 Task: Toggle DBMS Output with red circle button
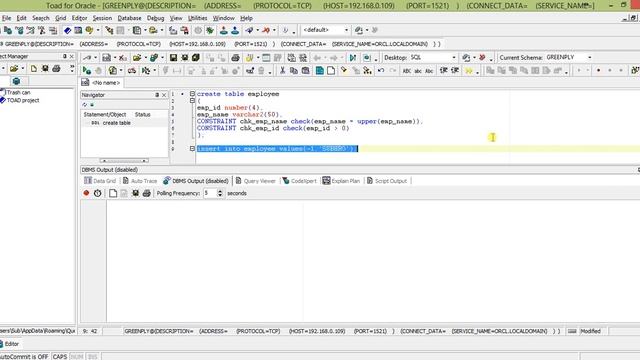[x=86, y=193]
